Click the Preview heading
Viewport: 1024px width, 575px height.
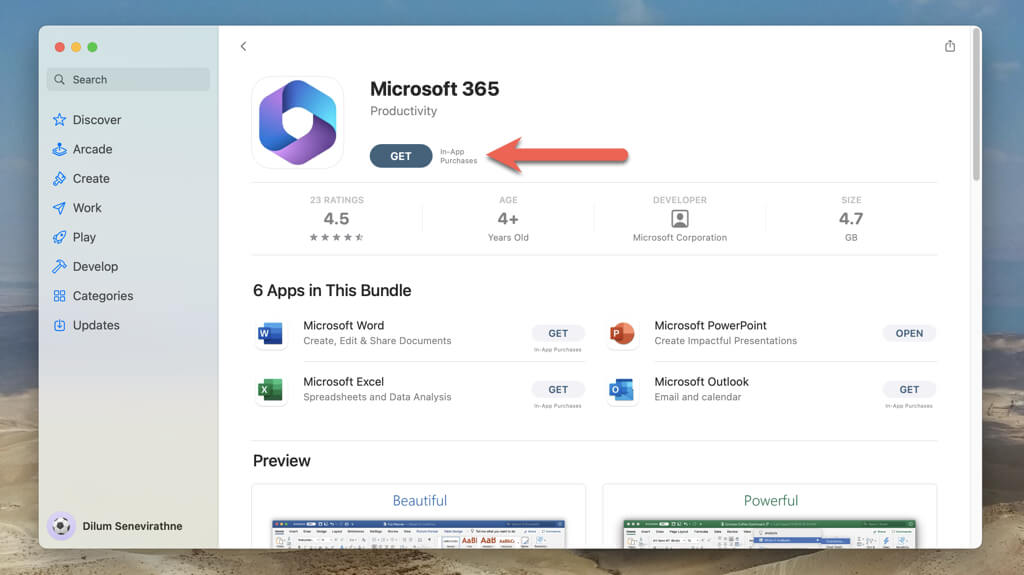tap(282, 461)
